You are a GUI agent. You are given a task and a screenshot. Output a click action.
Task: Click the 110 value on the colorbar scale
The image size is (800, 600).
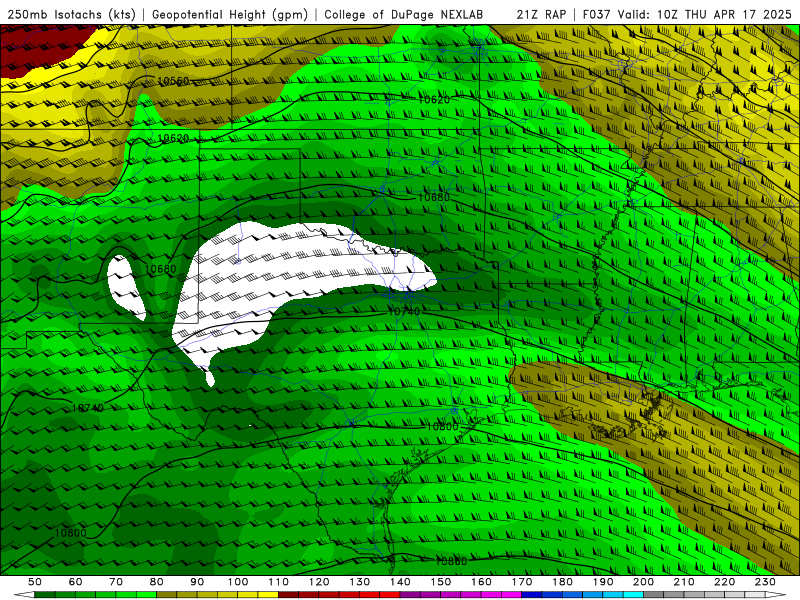[279, 582]
